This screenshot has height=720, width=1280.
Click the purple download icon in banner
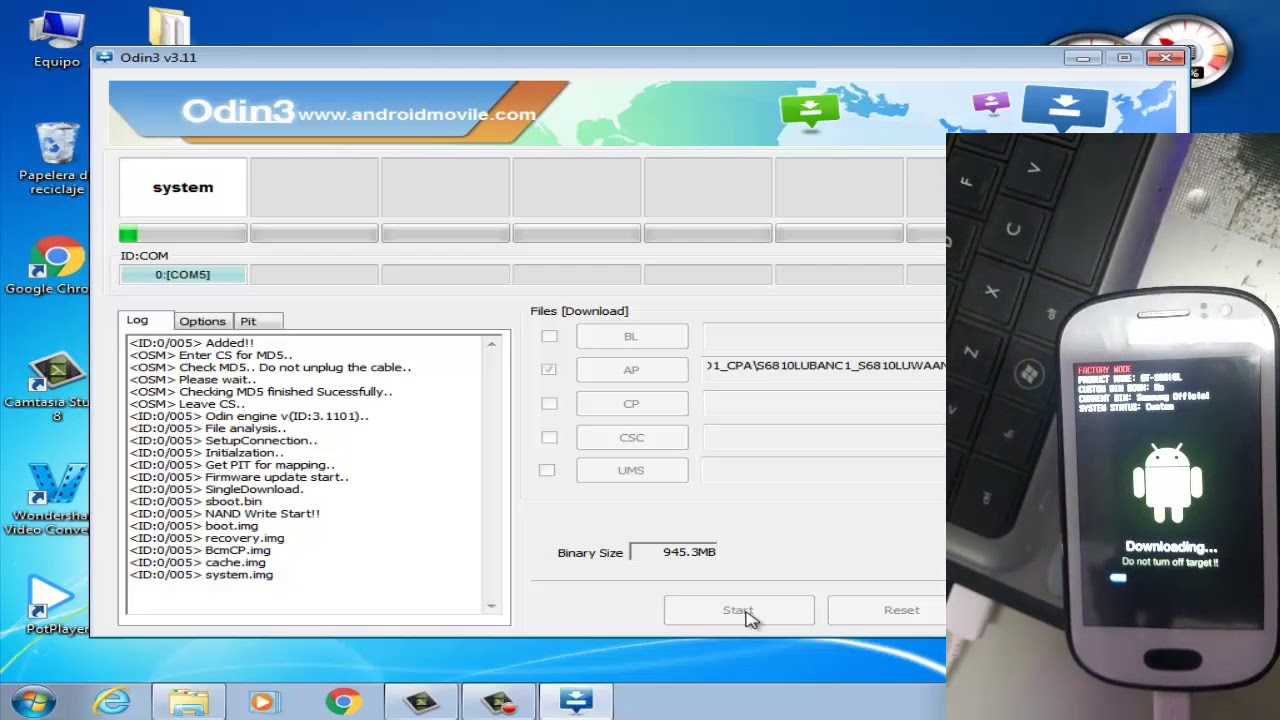click(x=991, y=102)
